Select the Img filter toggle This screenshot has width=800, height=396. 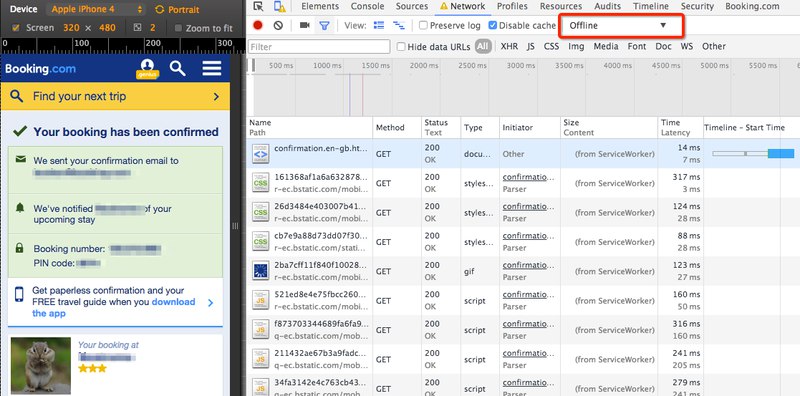coord(576,46)
